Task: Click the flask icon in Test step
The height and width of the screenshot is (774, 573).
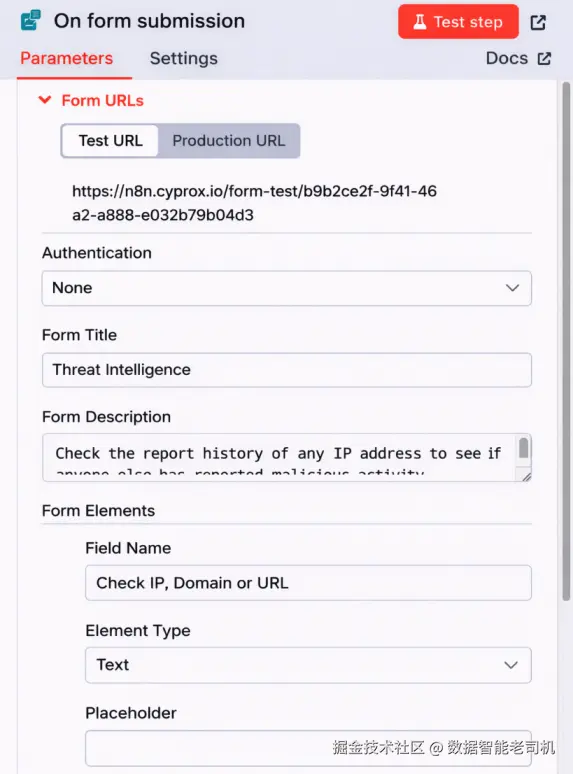Action: [420, 22]
